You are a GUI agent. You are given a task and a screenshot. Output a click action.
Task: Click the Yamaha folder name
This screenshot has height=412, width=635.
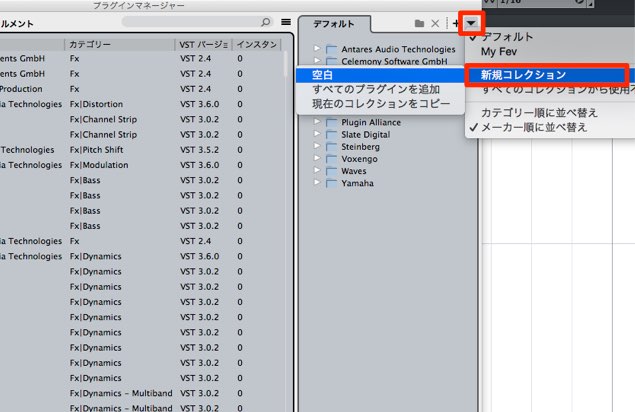[x=357, y=183]
